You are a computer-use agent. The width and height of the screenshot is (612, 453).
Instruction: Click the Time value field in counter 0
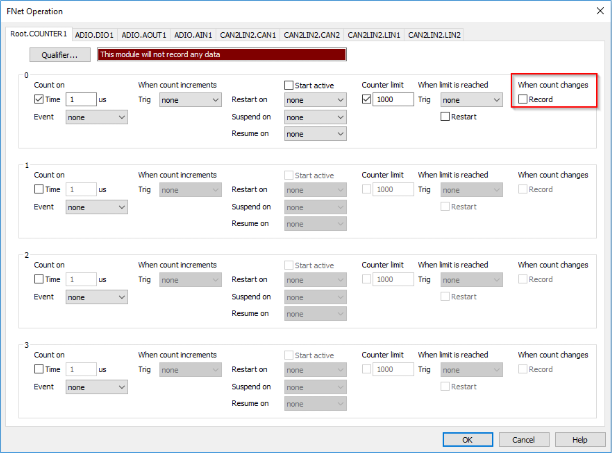pyautogui.click(x=82, y=100)
